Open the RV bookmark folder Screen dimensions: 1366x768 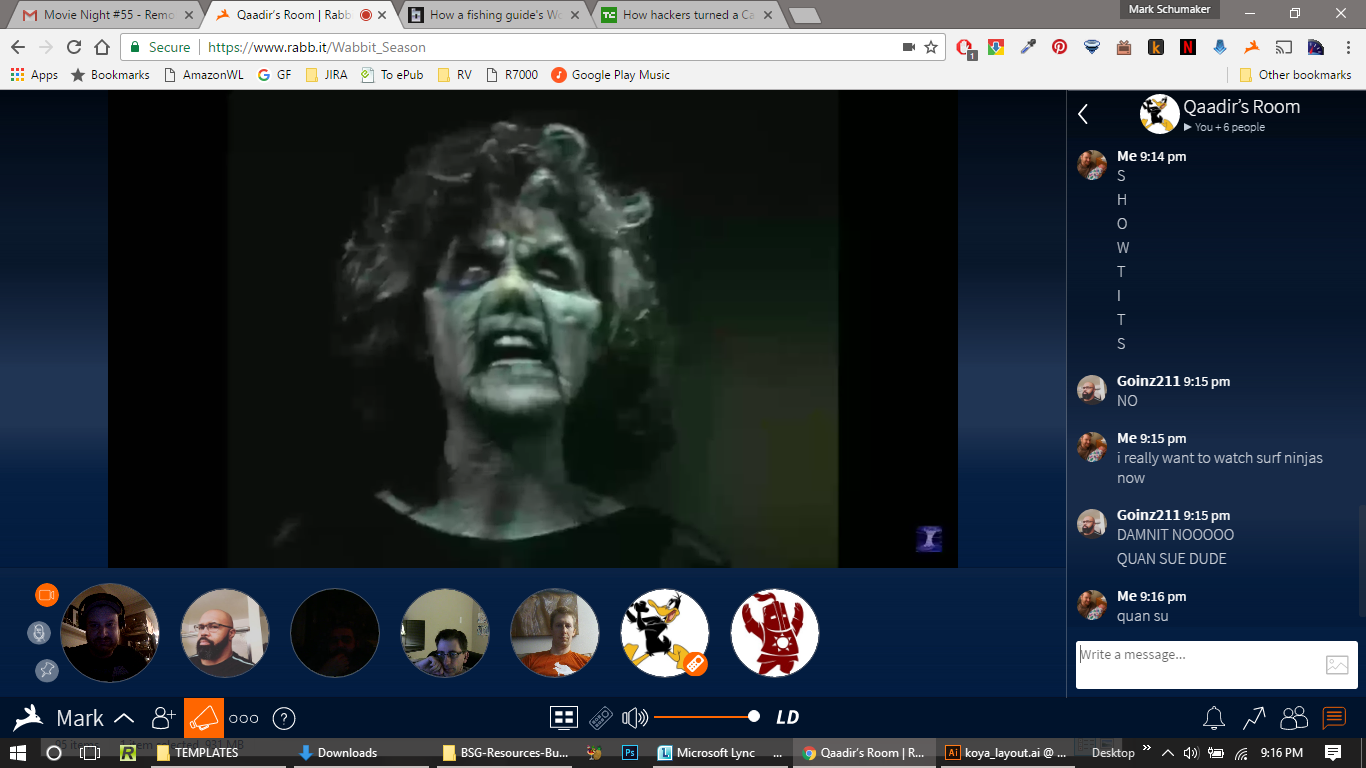click(455, 75)
